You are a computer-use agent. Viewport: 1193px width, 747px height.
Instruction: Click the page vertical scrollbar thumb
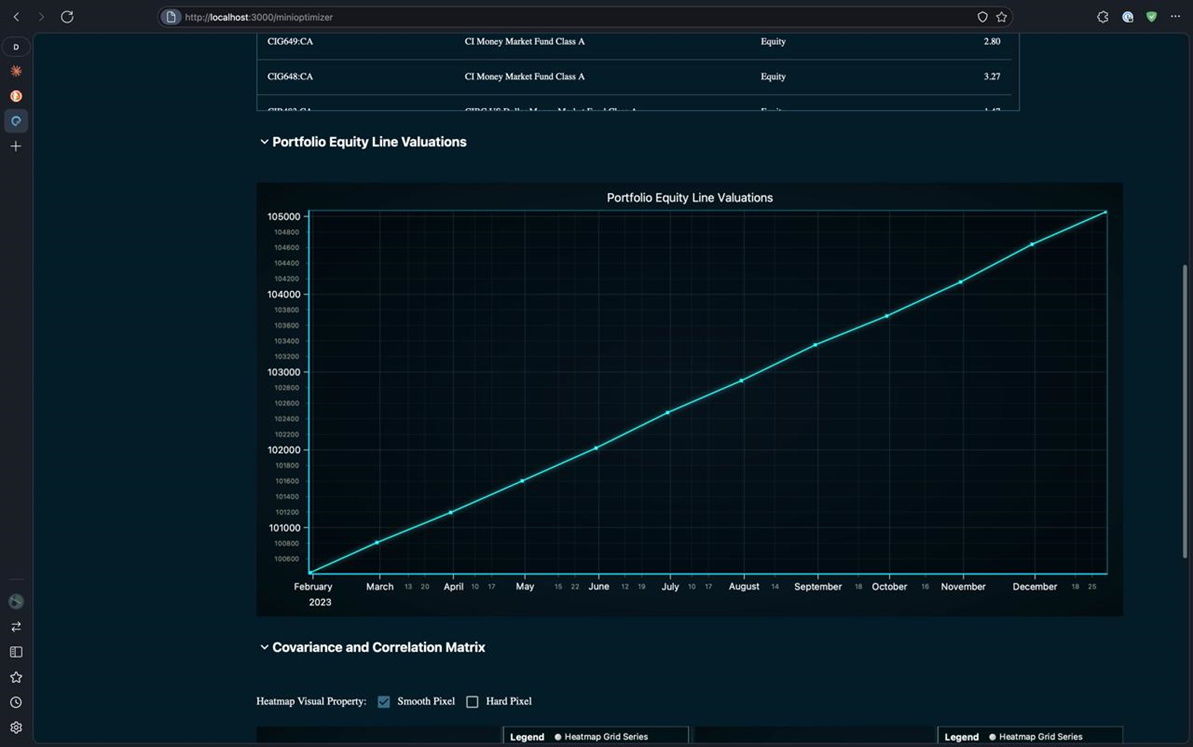(x=1185, y=410)
